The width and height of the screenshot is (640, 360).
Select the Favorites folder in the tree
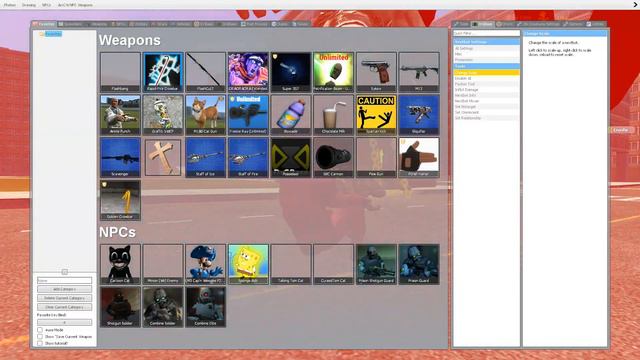[x=53, y=34]
